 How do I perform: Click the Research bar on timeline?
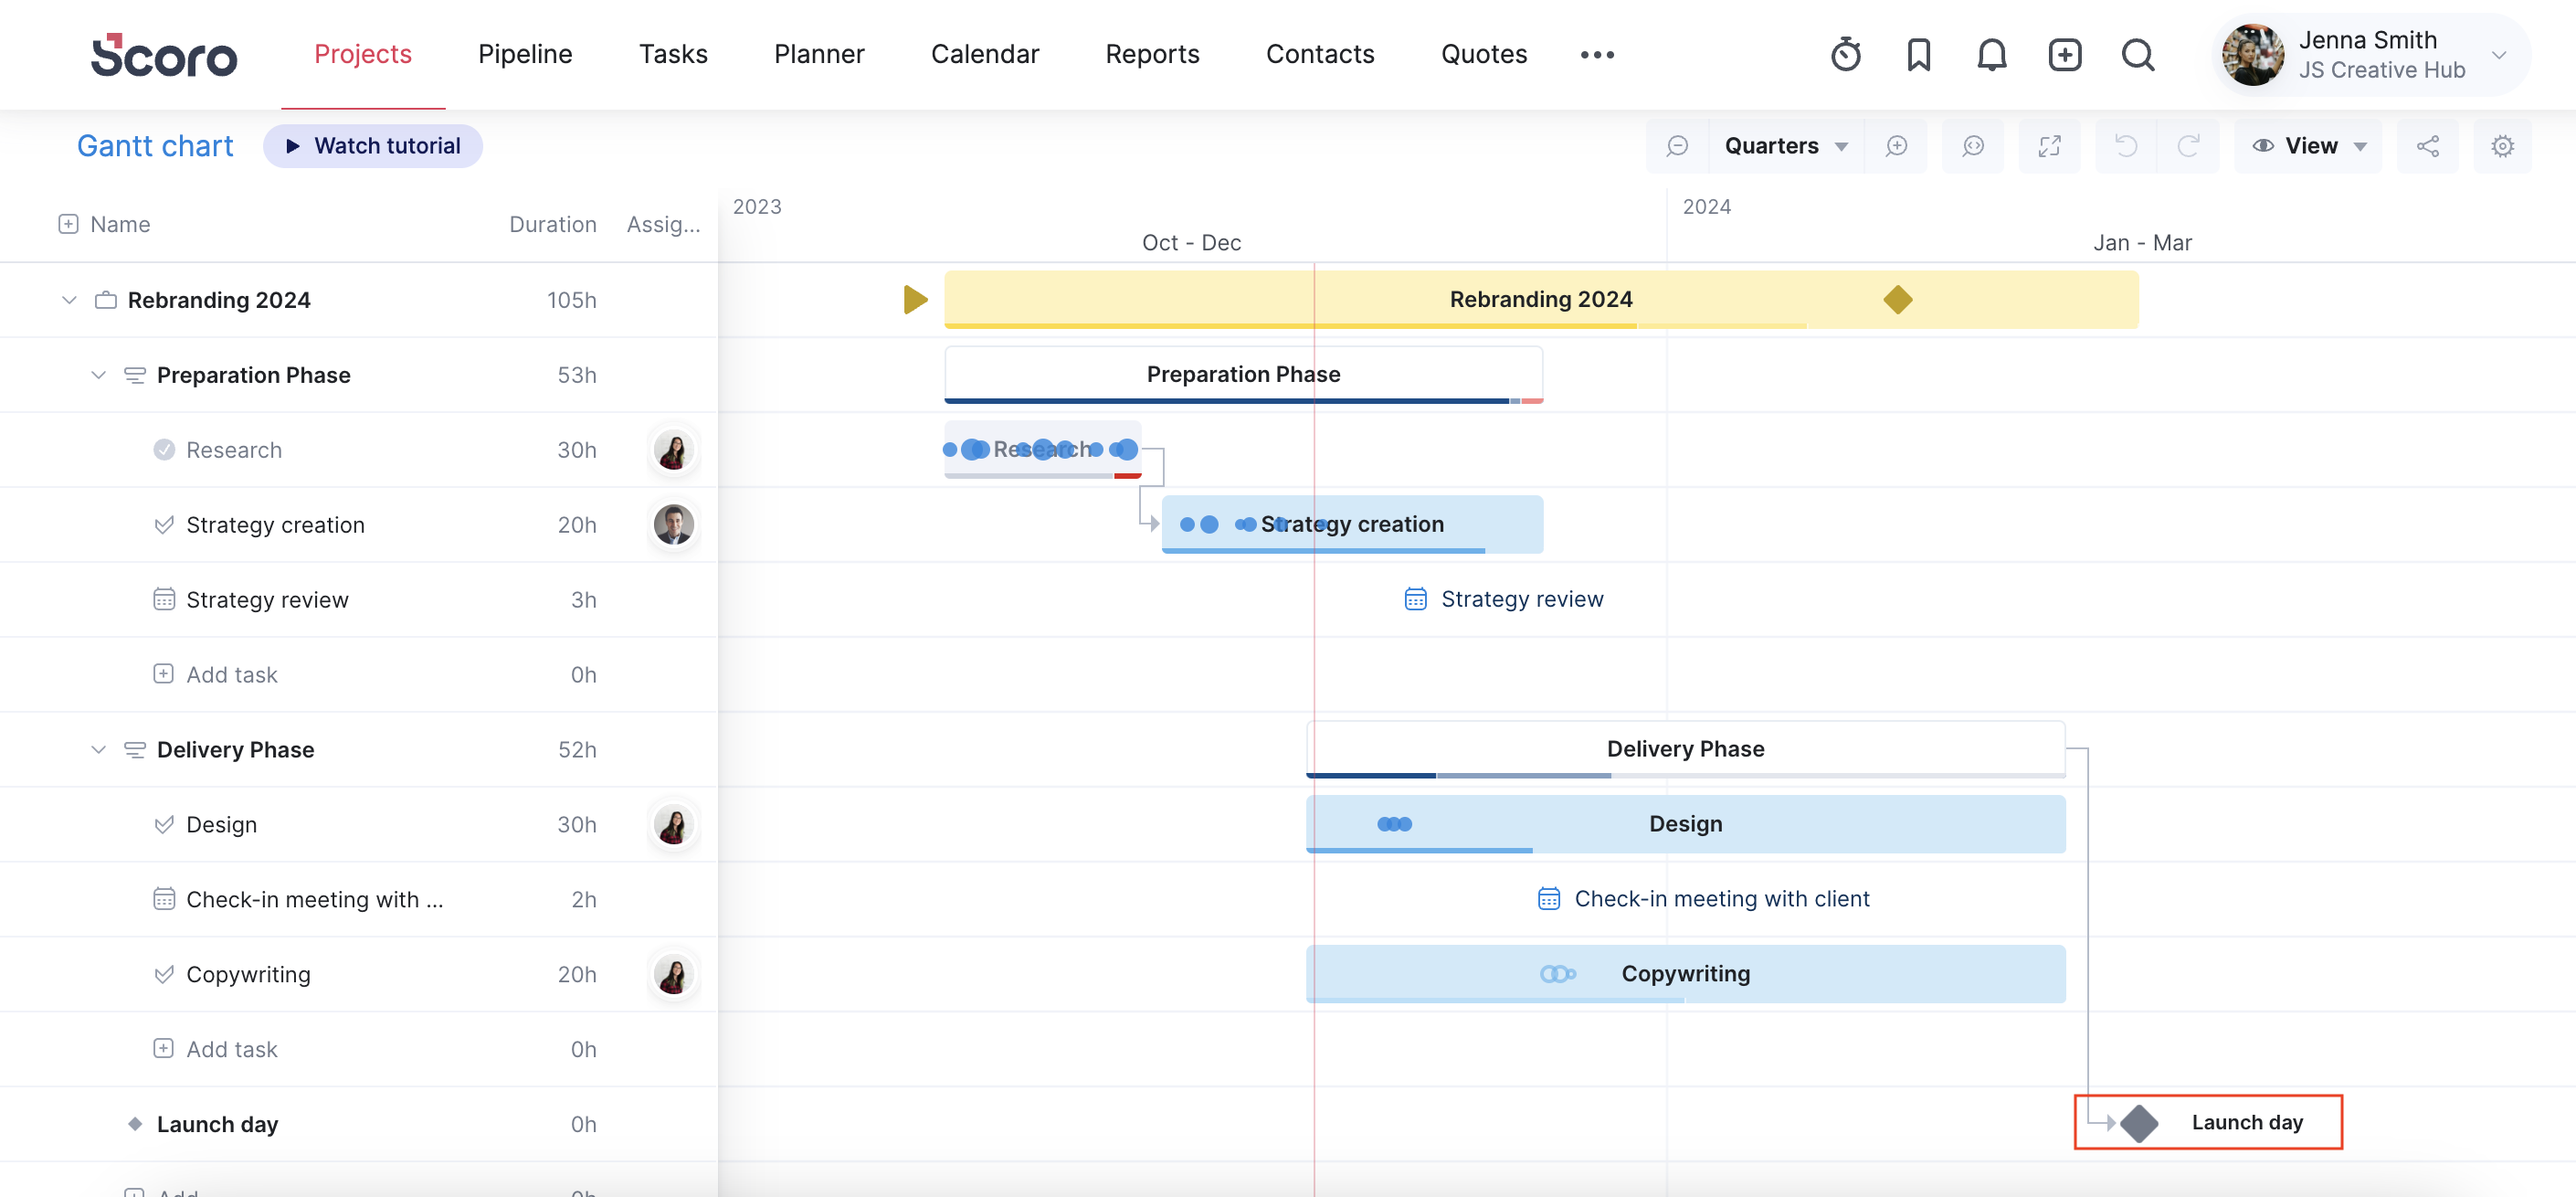click(1043, 450)
